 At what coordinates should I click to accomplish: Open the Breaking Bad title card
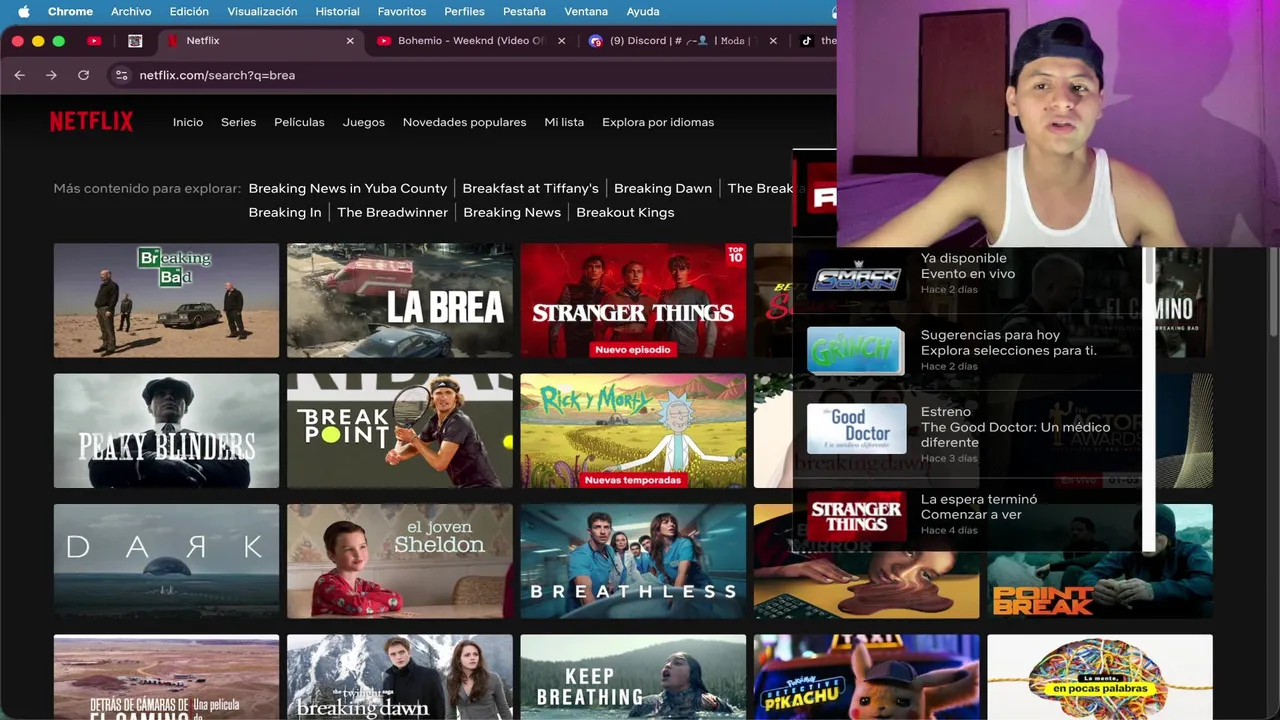166,300
